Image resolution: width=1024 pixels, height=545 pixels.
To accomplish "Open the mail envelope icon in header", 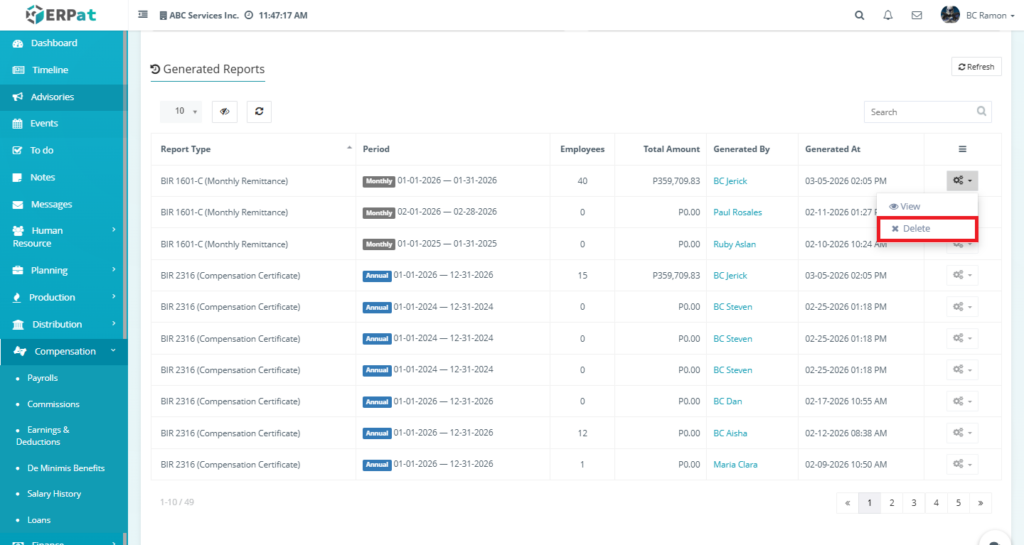I will [916, 16].
